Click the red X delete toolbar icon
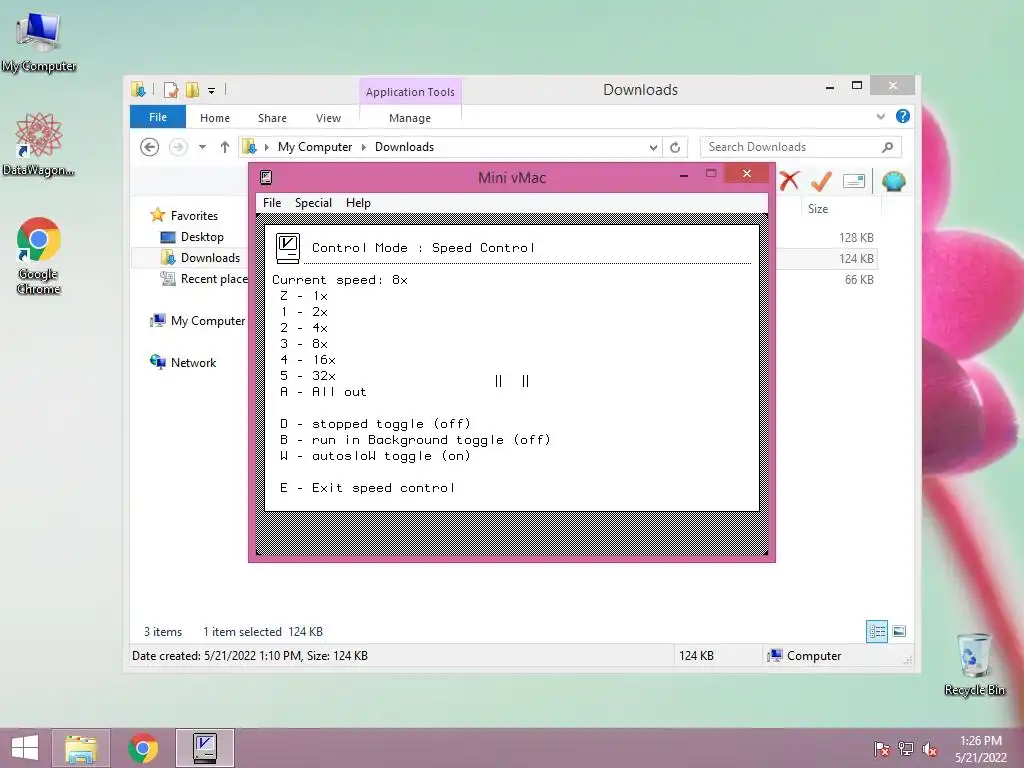1024x768 pixels. [790, 181]
